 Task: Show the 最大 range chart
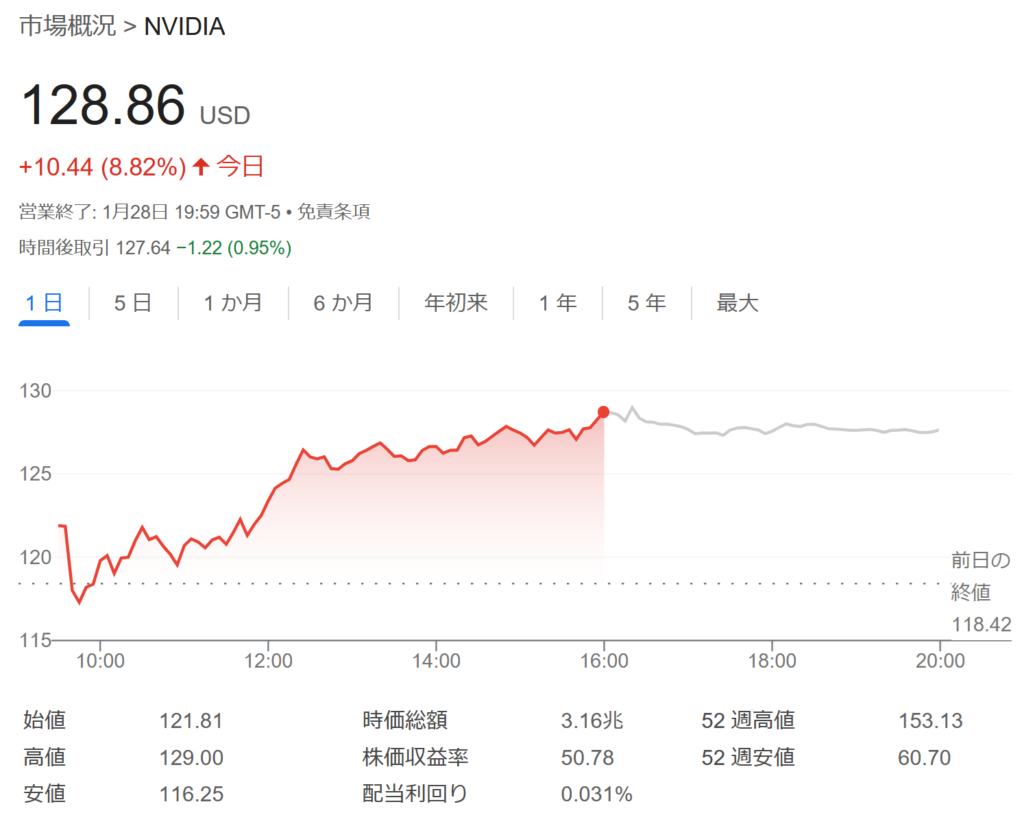click(738, 302)
